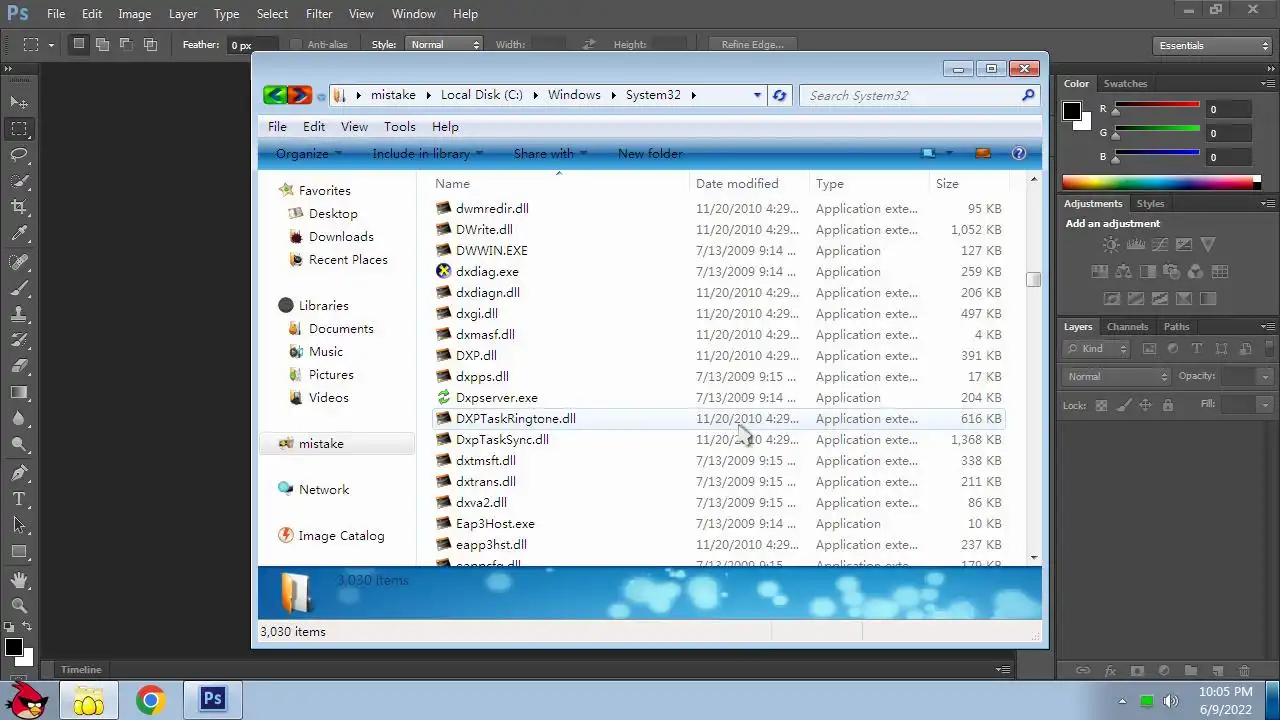Click the Refine Edge button

[x=753, y=44]
